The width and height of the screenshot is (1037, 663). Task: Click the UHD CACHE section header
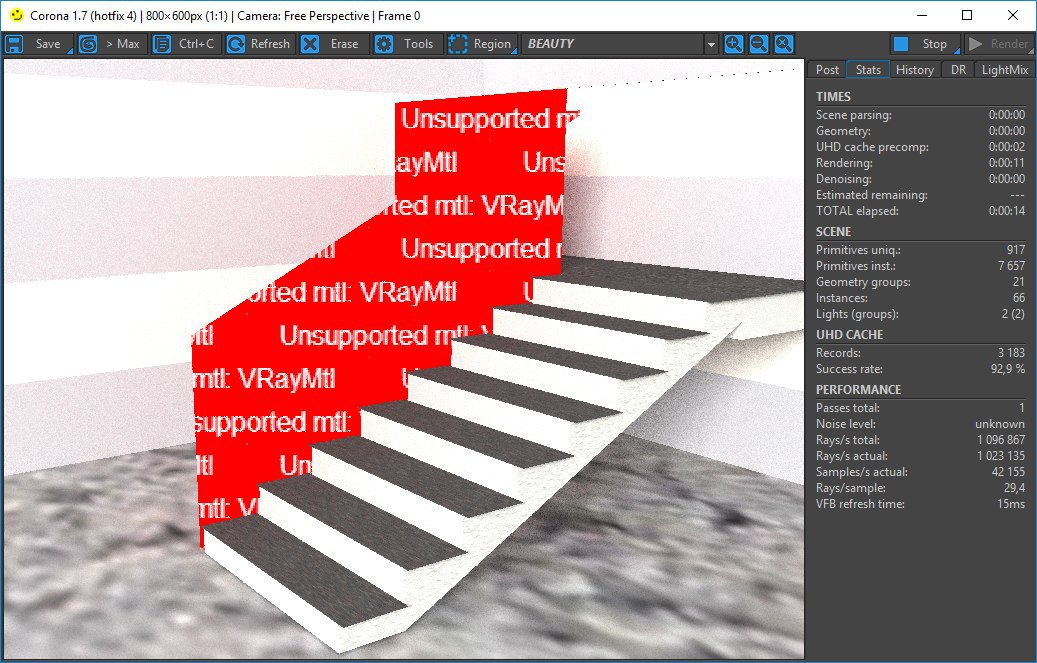pos(849,335)
